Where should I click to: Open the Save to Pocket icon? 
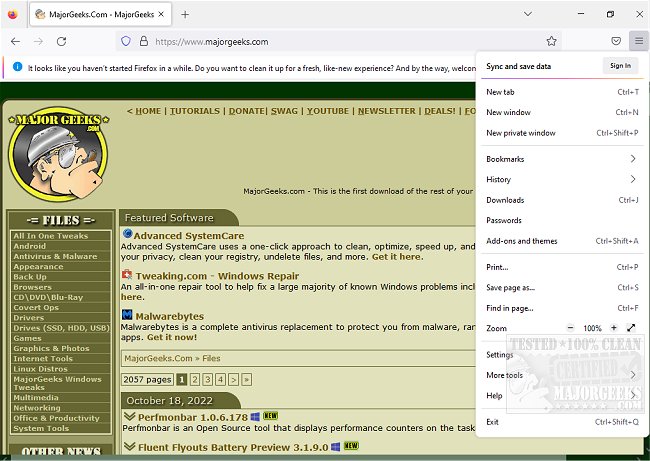point(616,41)
